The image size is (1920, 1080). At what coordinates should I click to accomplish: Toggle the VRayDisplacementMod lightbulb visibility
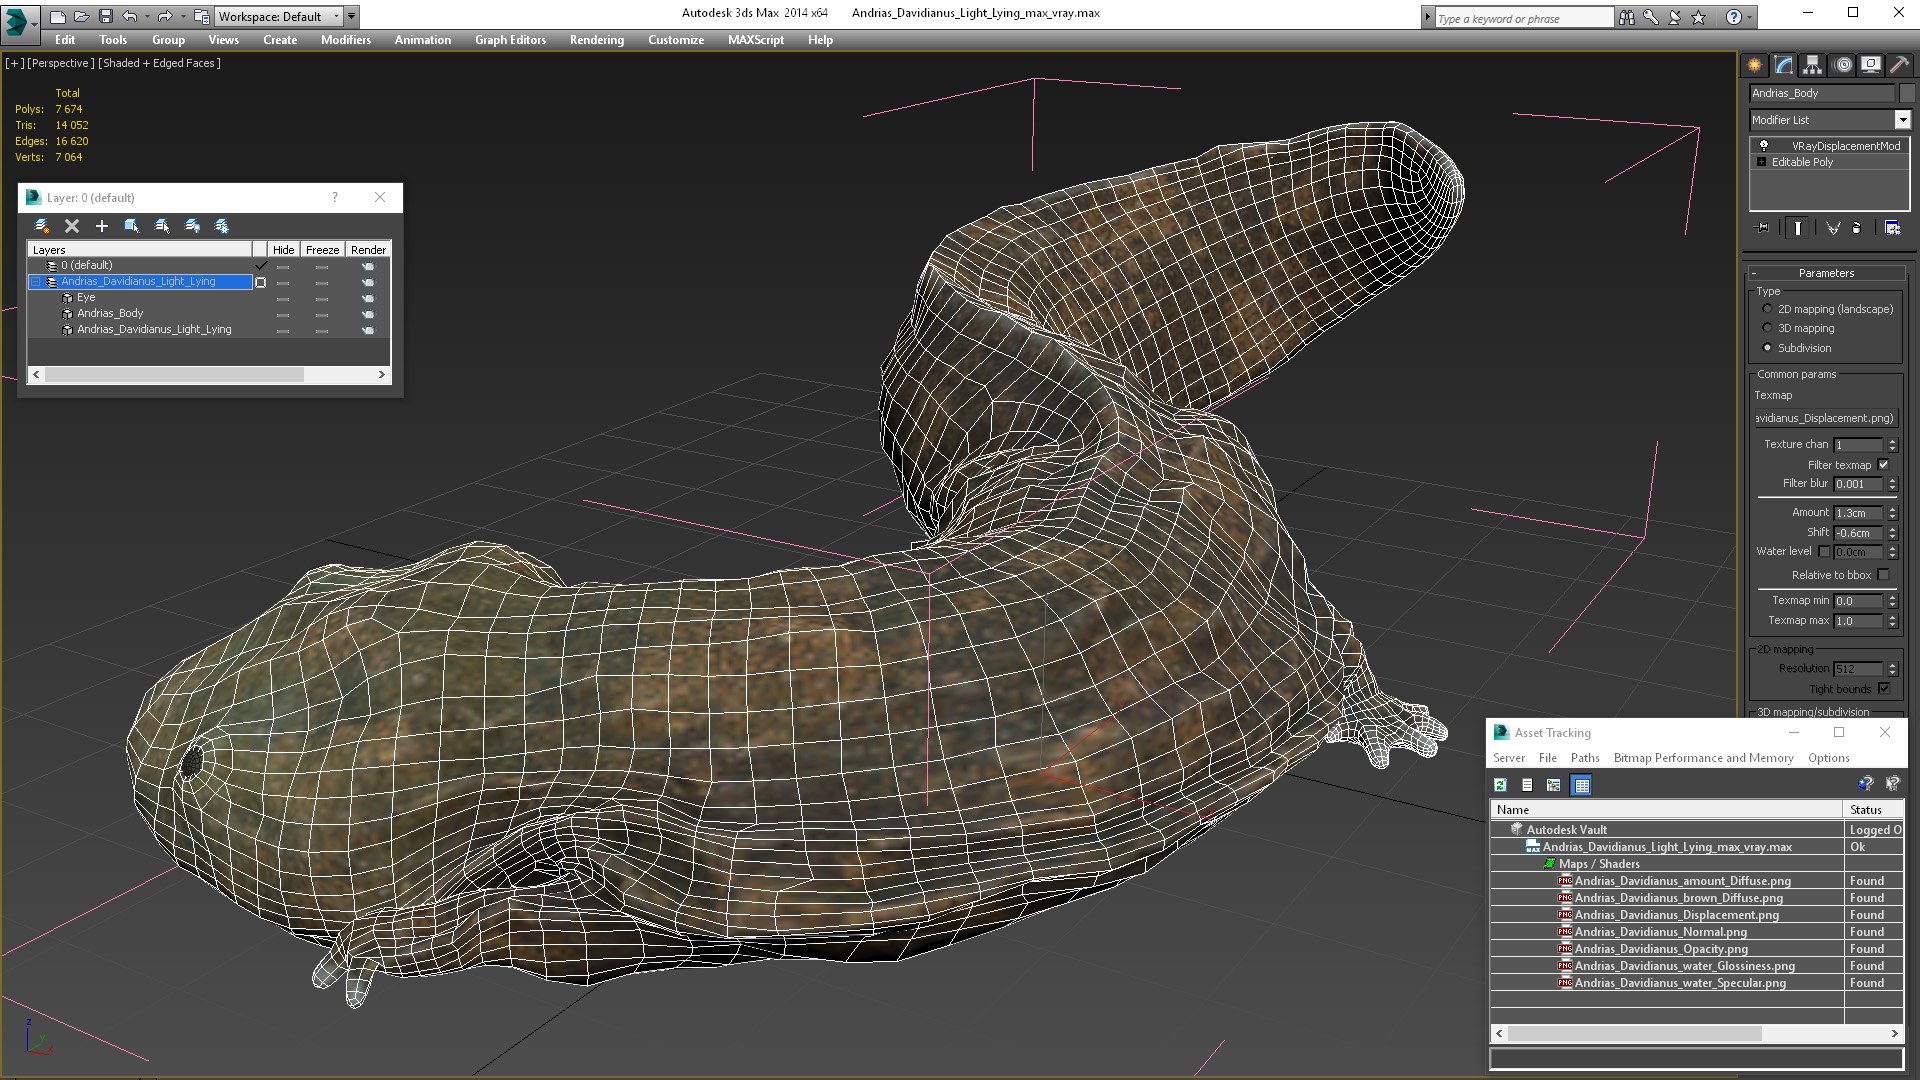pos(1764,146)
